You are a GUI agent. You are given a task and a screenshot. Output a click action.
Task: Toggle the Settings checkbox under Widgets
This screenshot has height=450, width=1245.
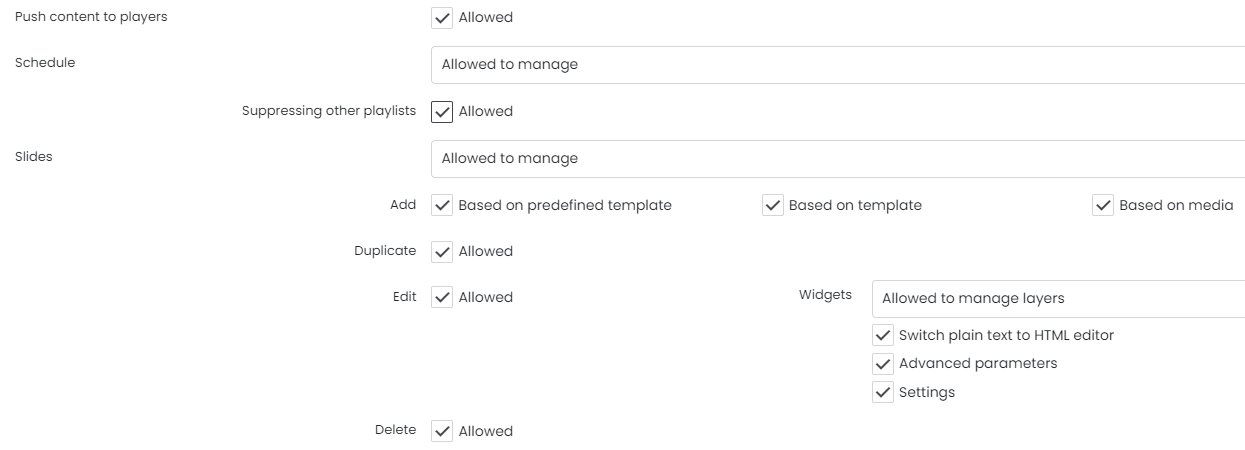tap(883, 393)
